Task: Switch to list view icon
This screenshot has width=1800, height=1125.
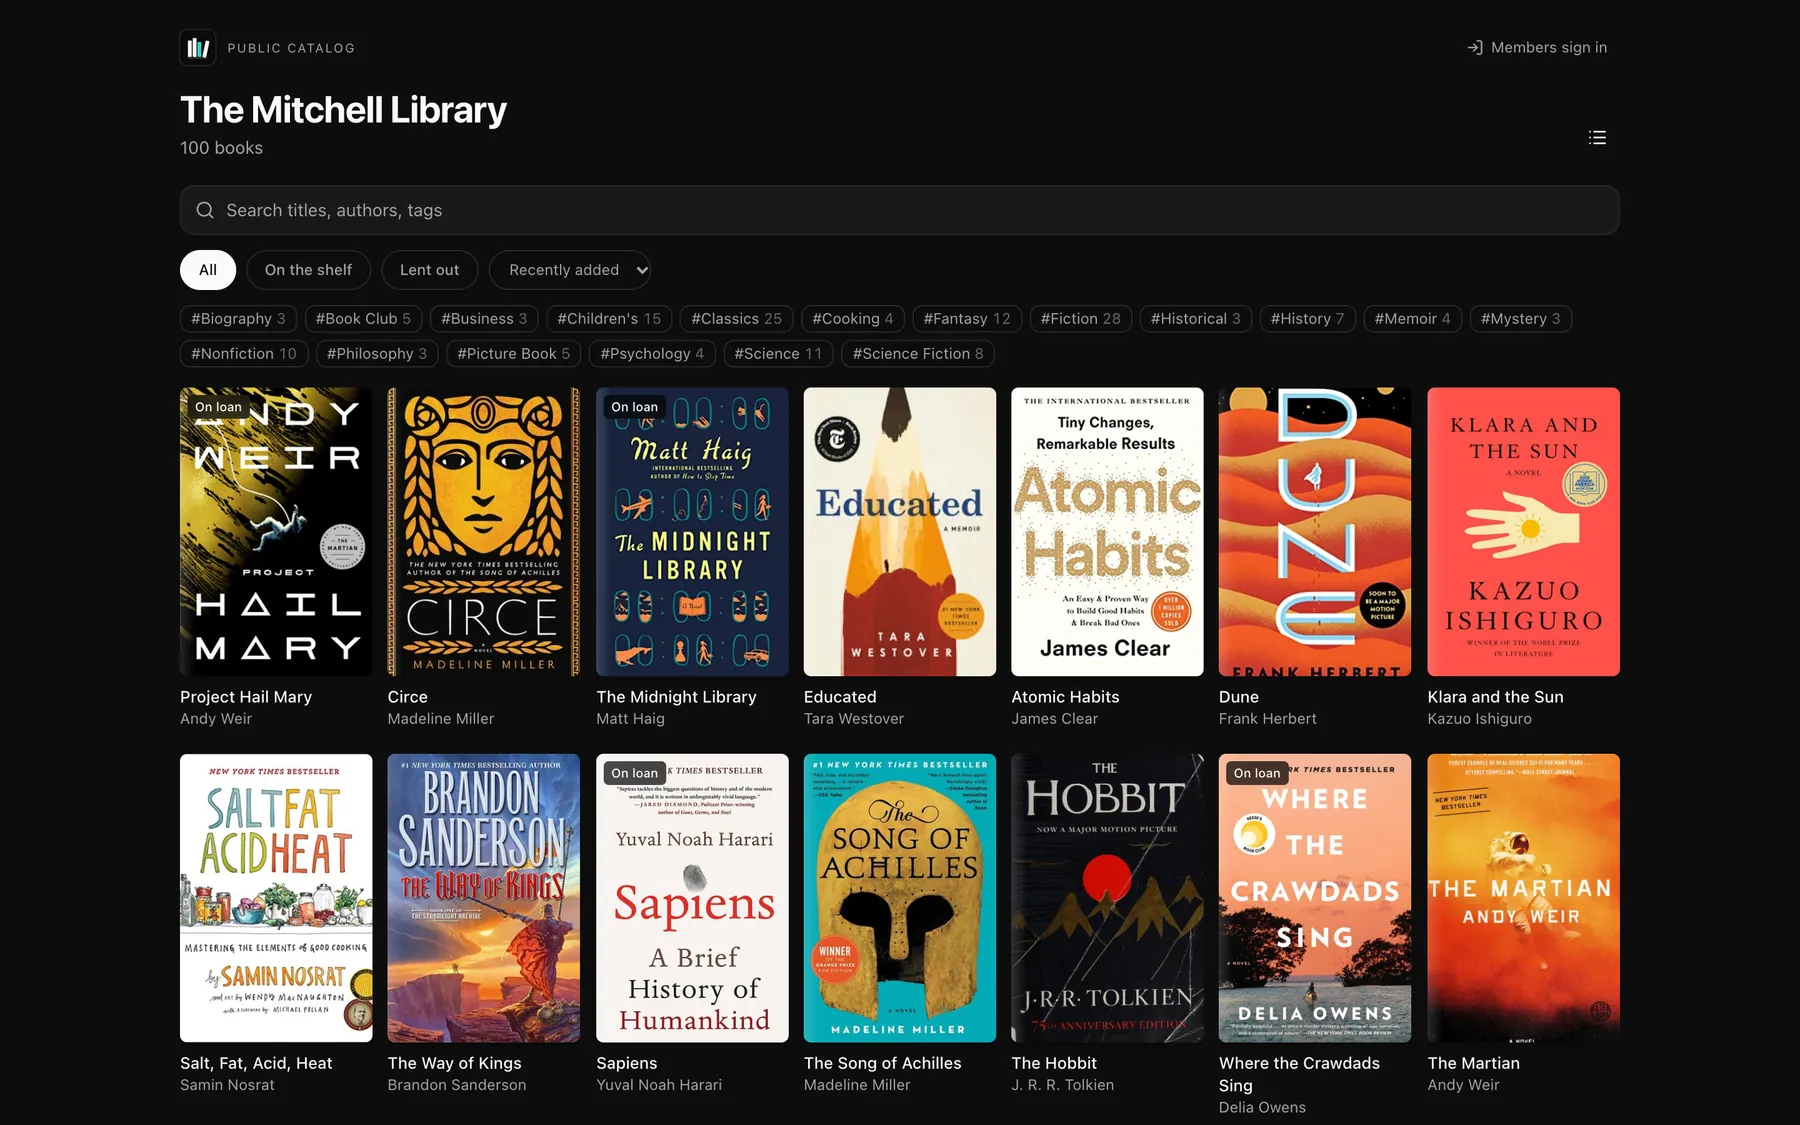Action: tap(1597, 138)
